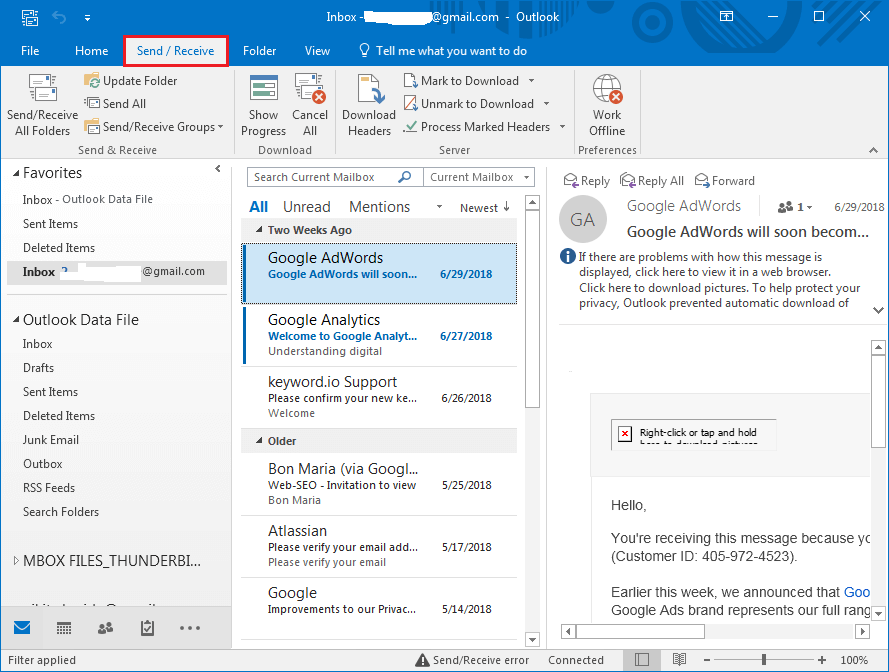The height and width of the screenshot is (672, 889).
Task: Minimize the folder pane
Action: coord(218,169)
